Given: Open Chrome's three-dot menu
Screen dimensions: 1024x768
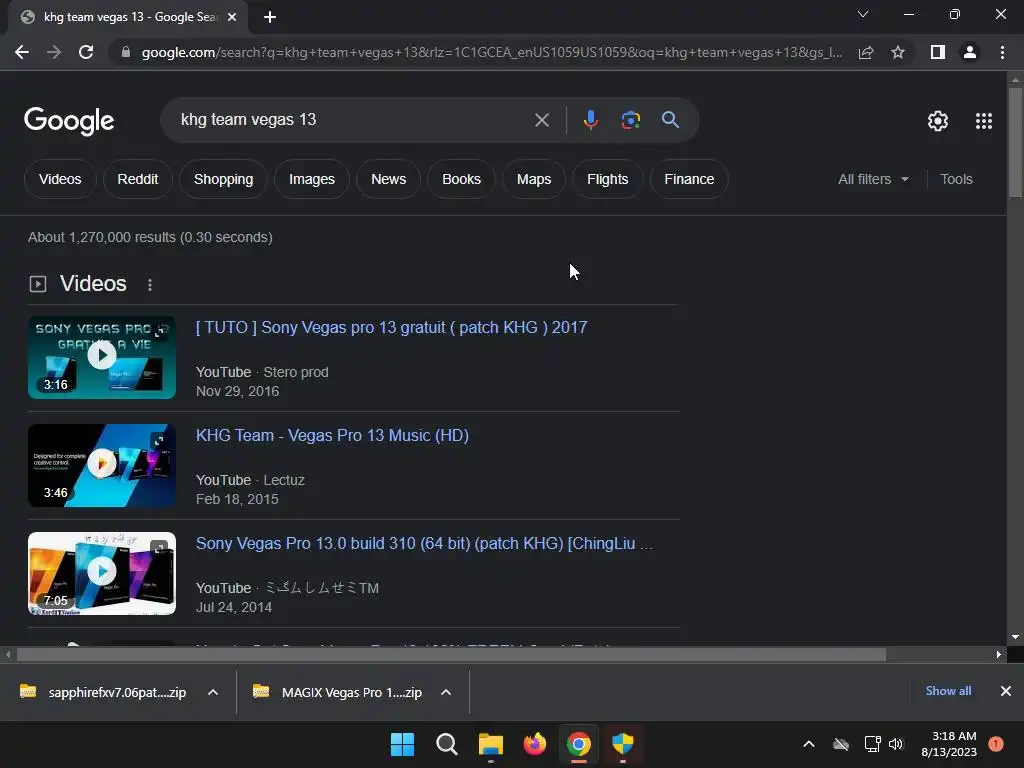Looking at the screenshot, I should (x=1002, y=52).
